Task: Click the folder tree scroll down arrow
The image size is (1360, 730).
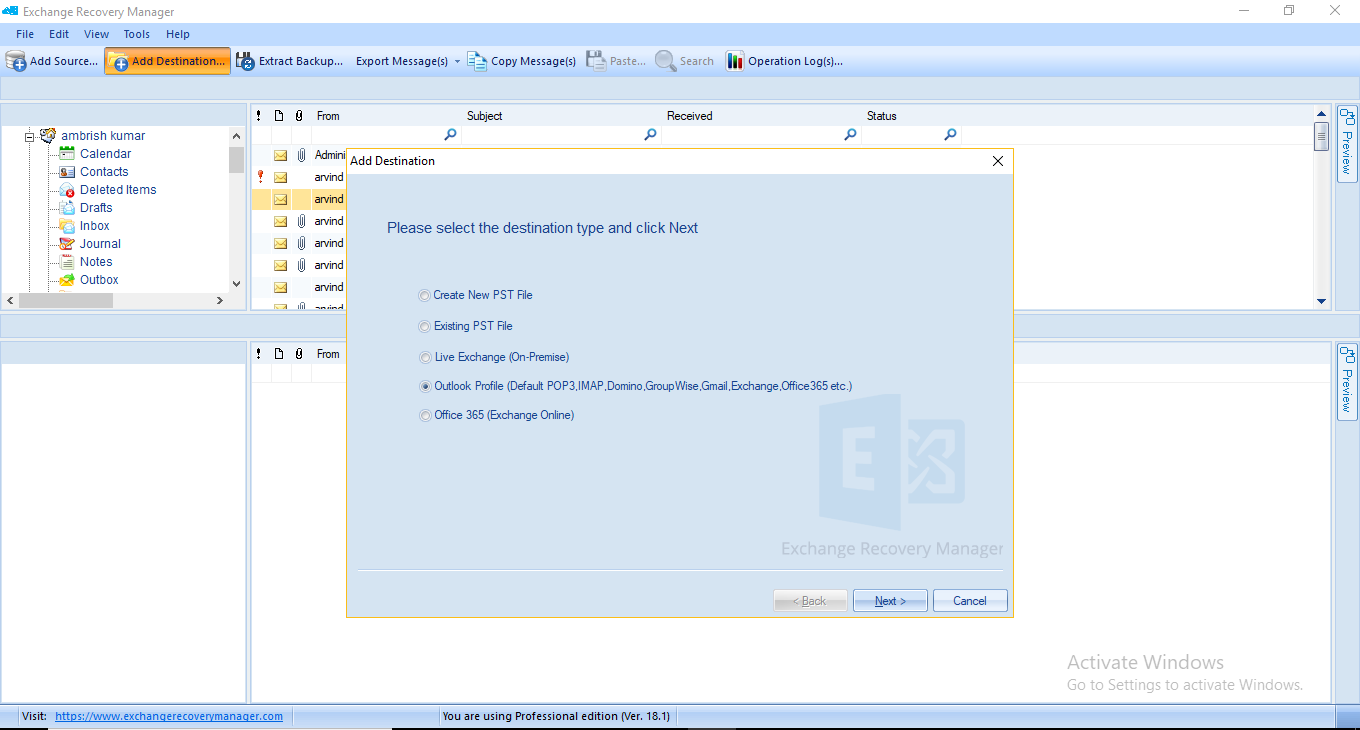Action: 237,283
